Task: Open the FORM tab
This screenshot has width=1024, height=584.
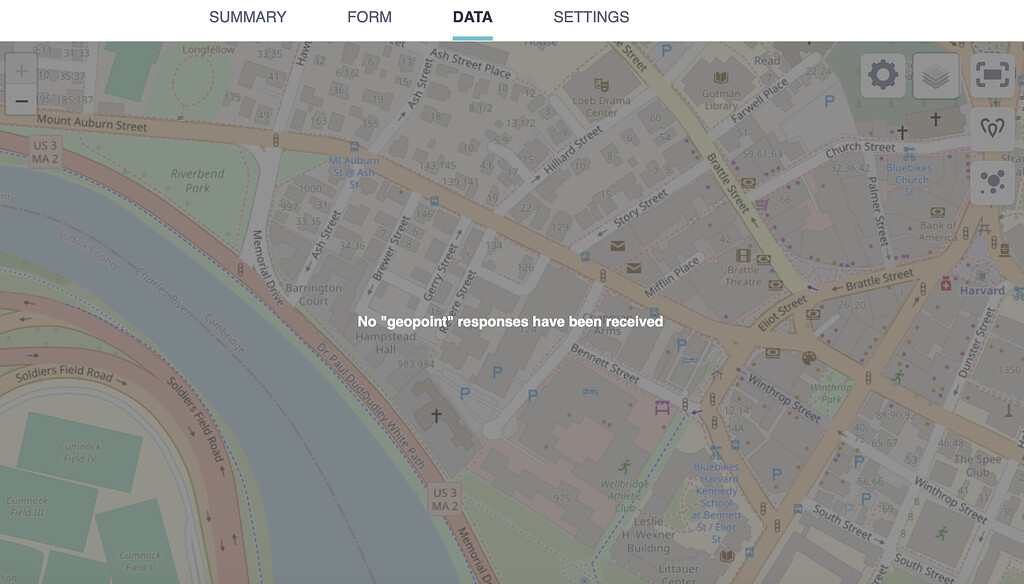Action: [x=370, y=17]
